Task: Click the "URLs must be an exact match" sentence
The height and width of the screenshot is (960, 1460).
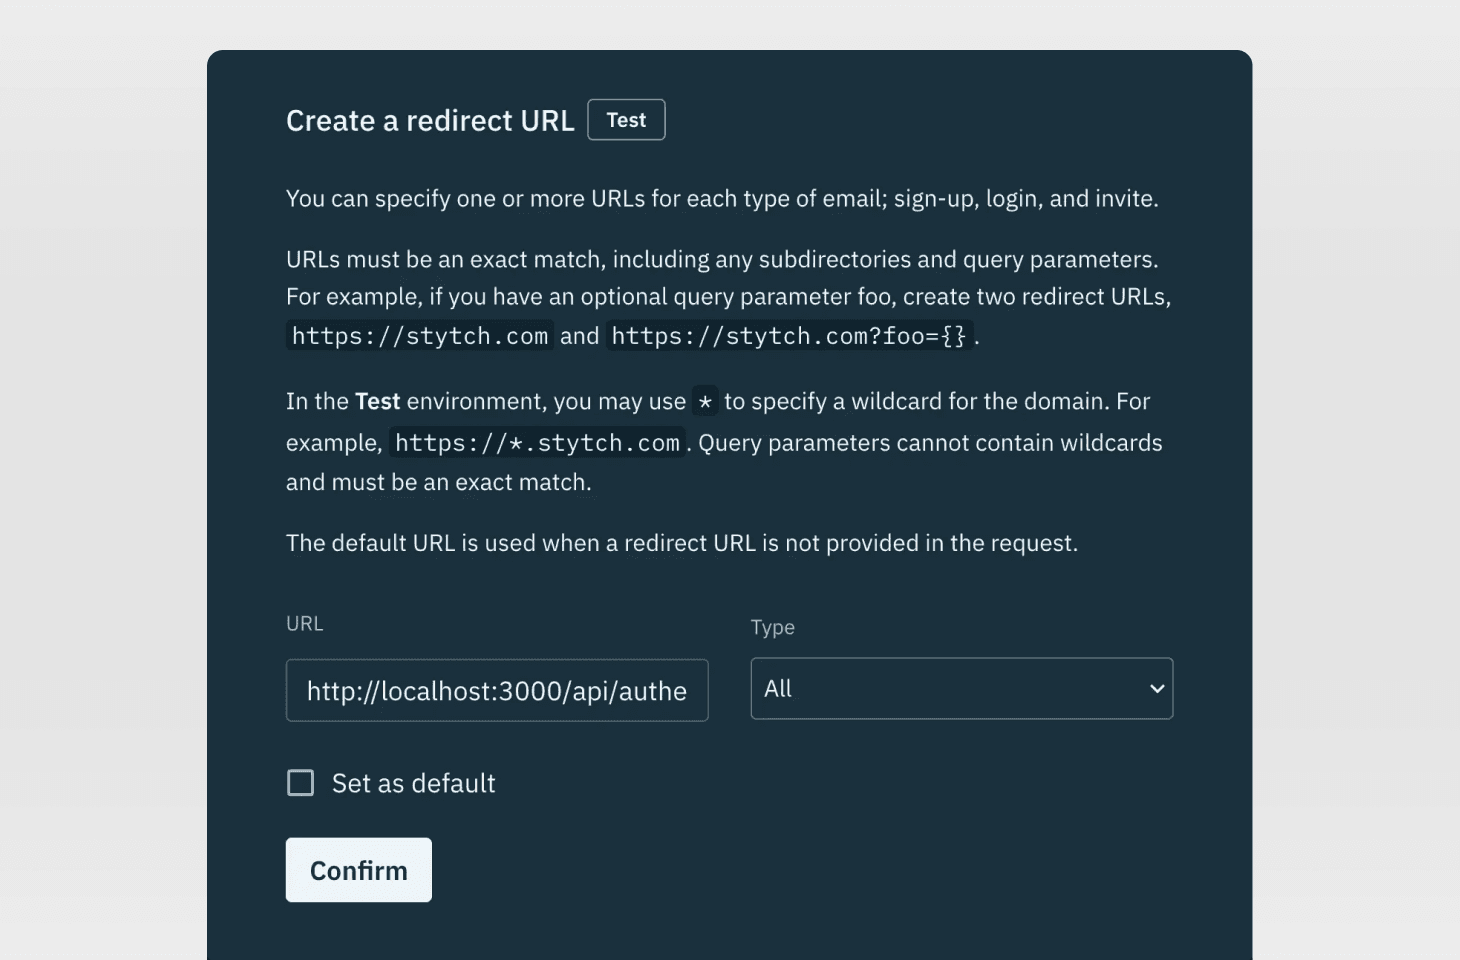Action: [722, 260]
